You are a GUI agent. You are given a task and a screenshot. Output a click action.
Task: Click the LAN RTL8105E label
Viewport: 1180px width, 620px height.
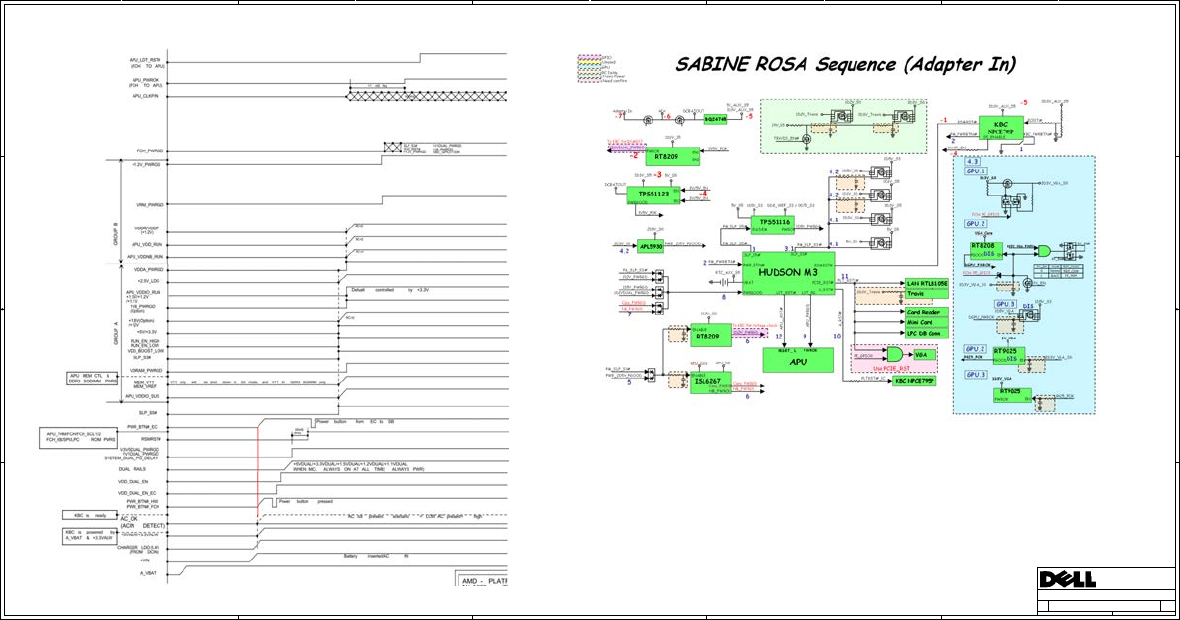tap(927, 284)
